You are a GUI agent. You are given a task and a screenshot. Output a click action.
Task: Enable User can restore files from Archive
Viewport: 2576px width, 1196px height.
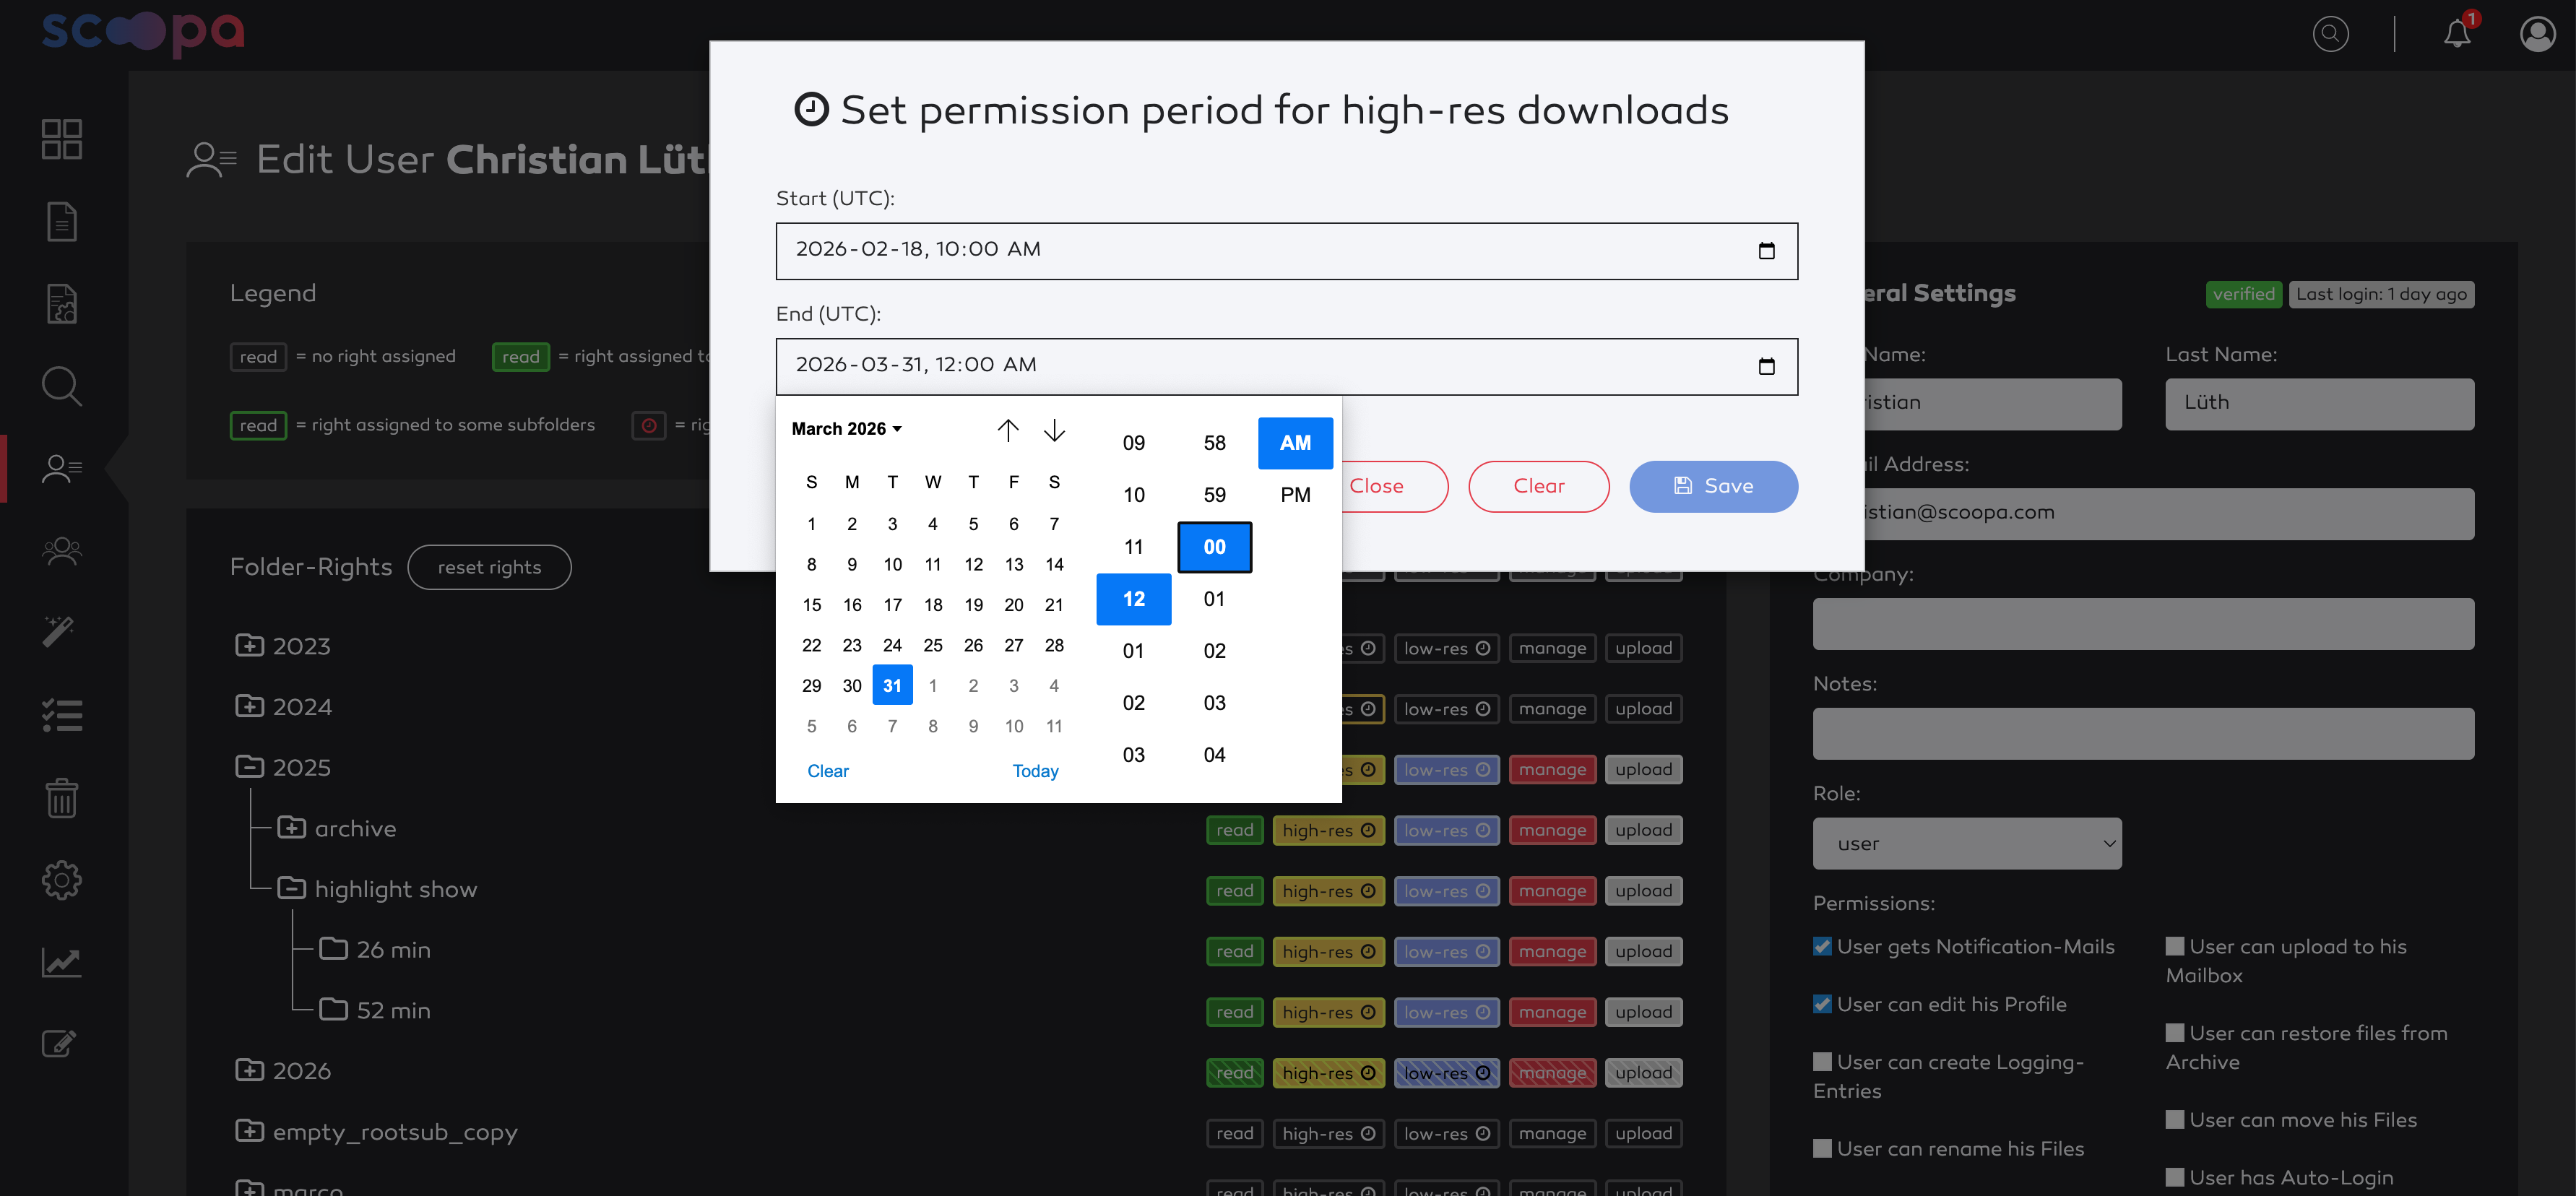click(2174, 1033)
